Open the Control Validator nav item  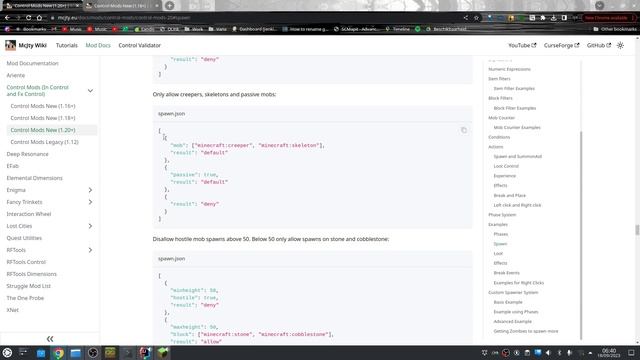coord(140,45)
